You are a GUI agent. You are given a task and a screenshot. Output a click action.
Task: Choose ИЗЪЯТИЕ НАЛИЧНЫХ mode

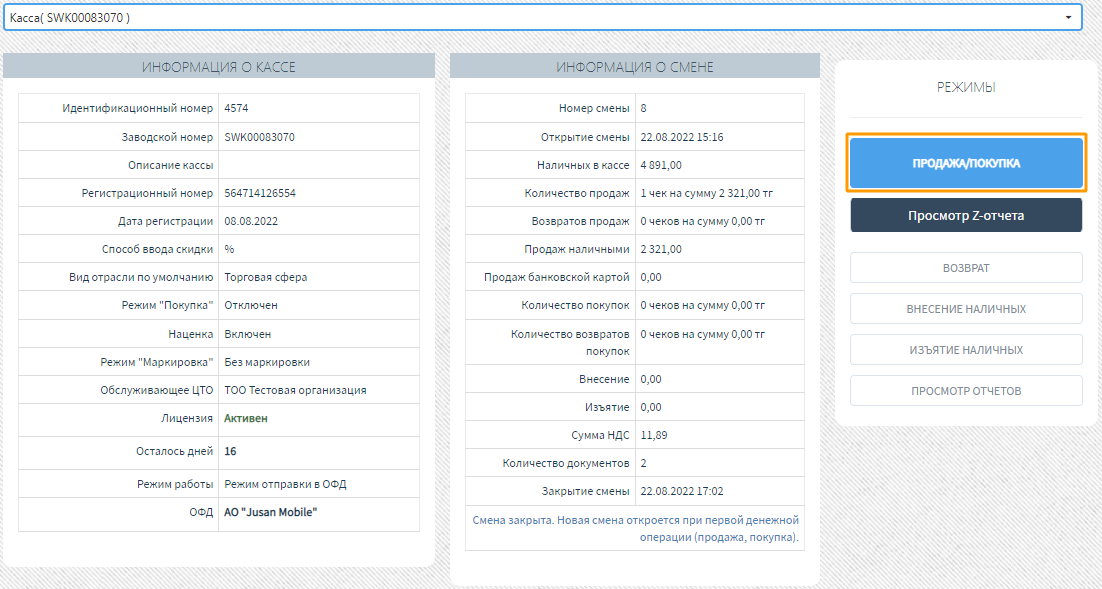(x=966, y=349)
